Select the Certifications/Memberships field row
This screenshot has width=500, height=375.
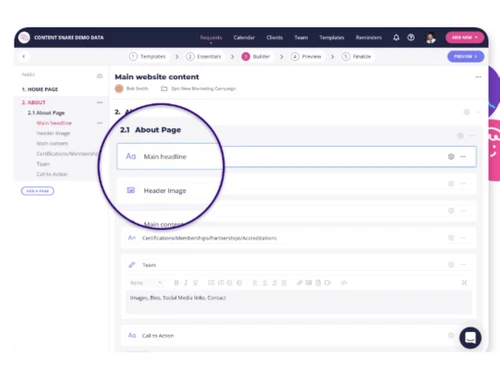[x=299, y=238]
